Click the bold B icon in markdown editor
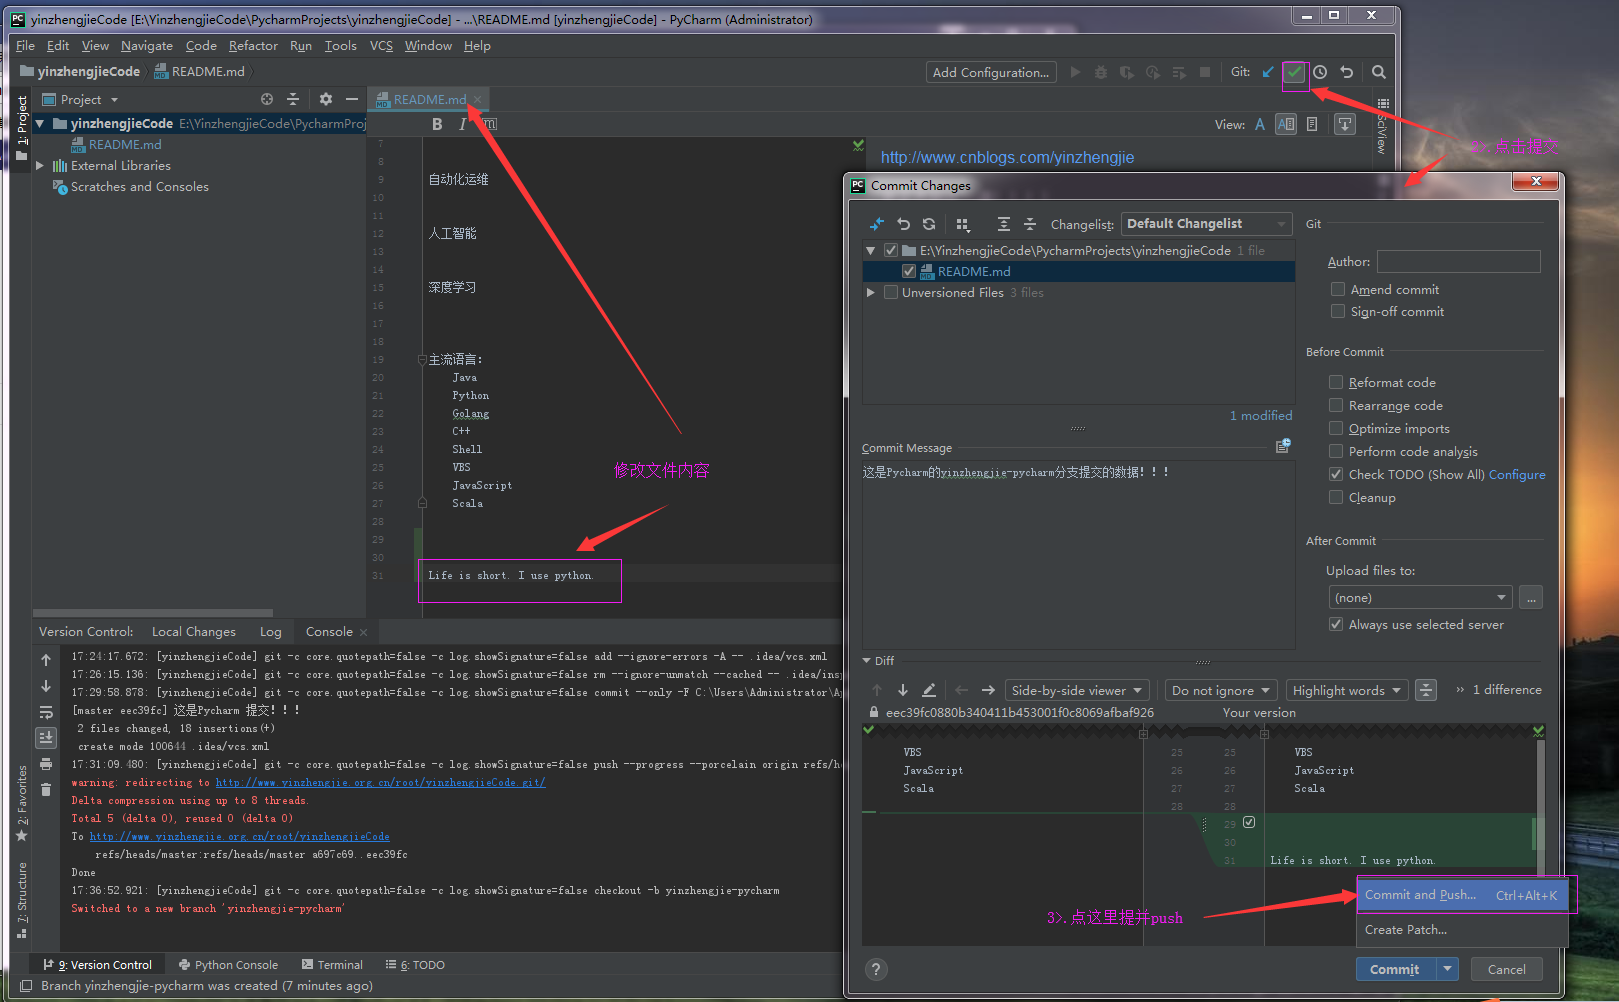 coord(437,124)
